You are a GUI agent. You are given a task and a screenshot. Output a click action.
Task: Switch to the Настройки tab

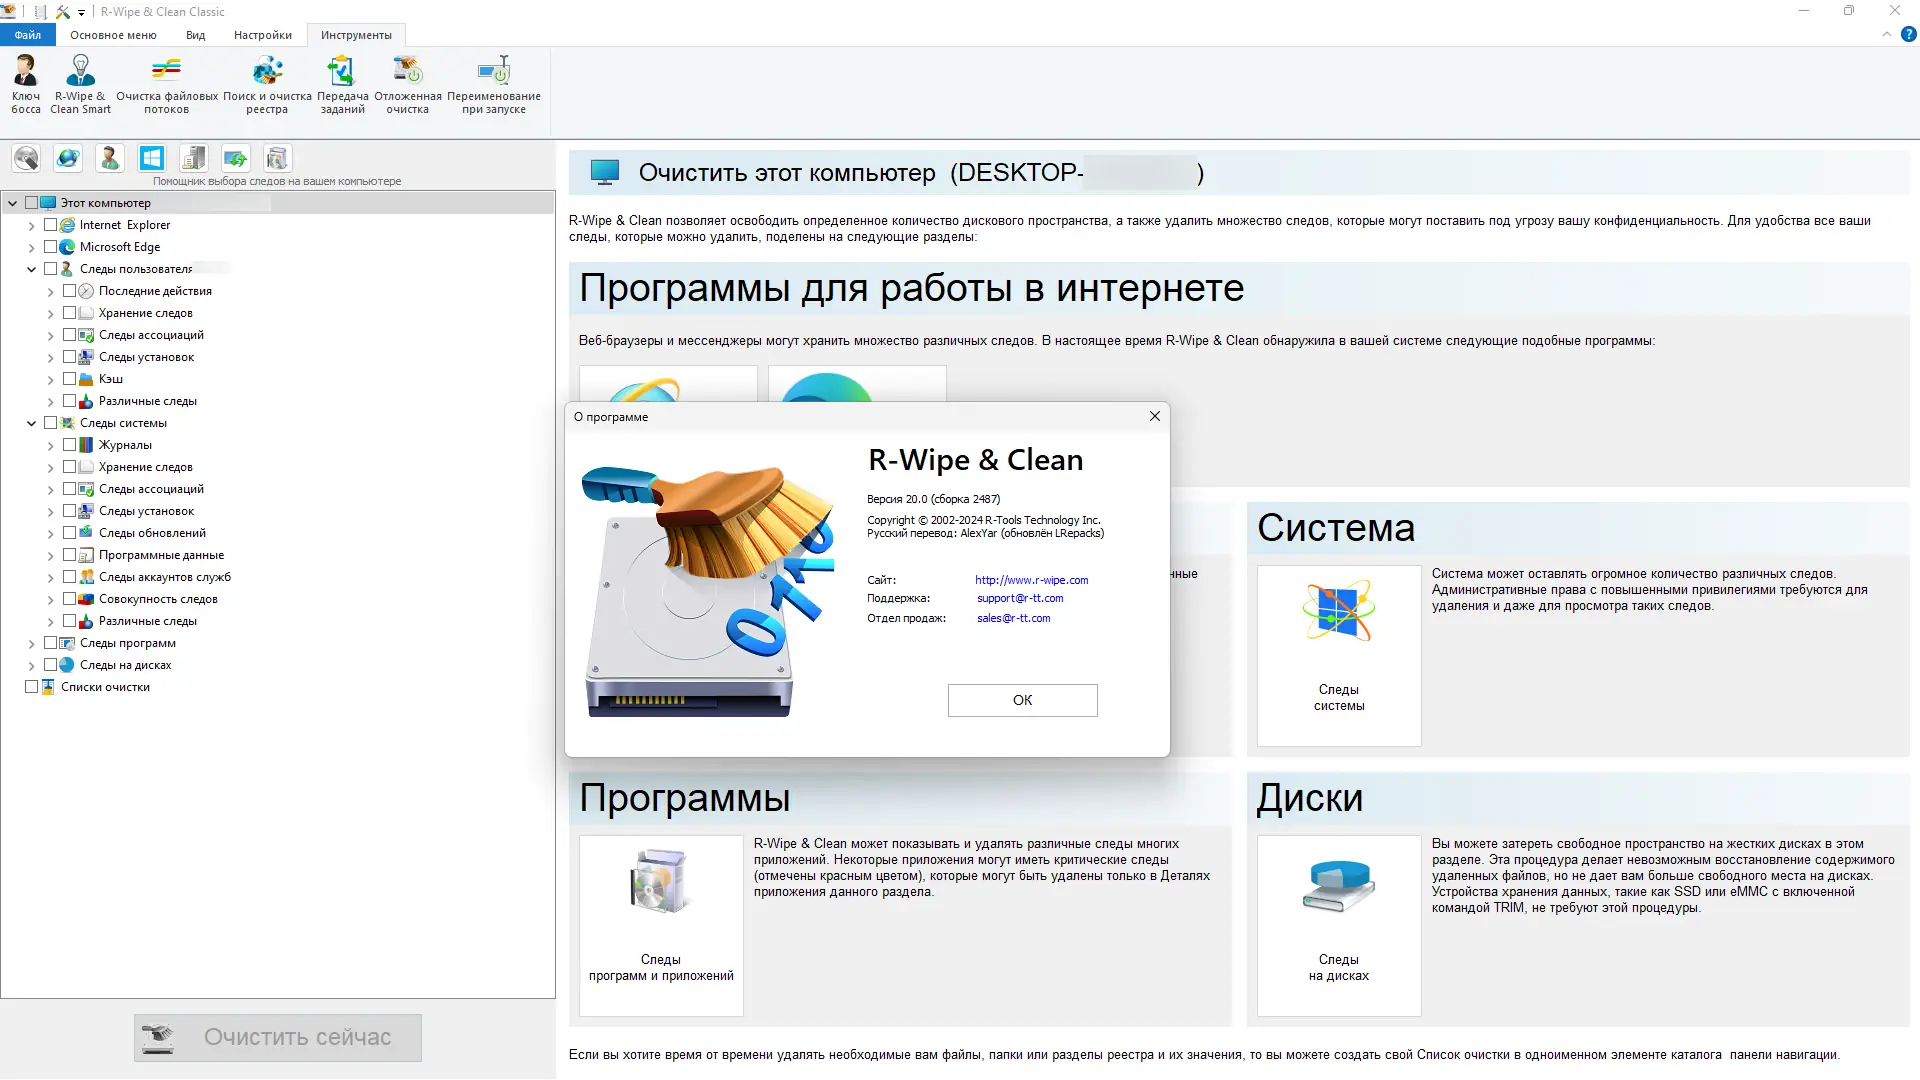(261, 35)
